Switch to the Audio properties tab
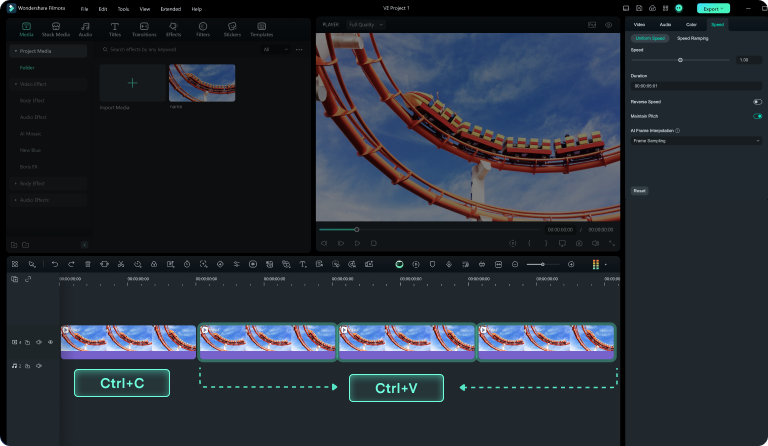Screen dimensions: 768x446 click(665, 24)
